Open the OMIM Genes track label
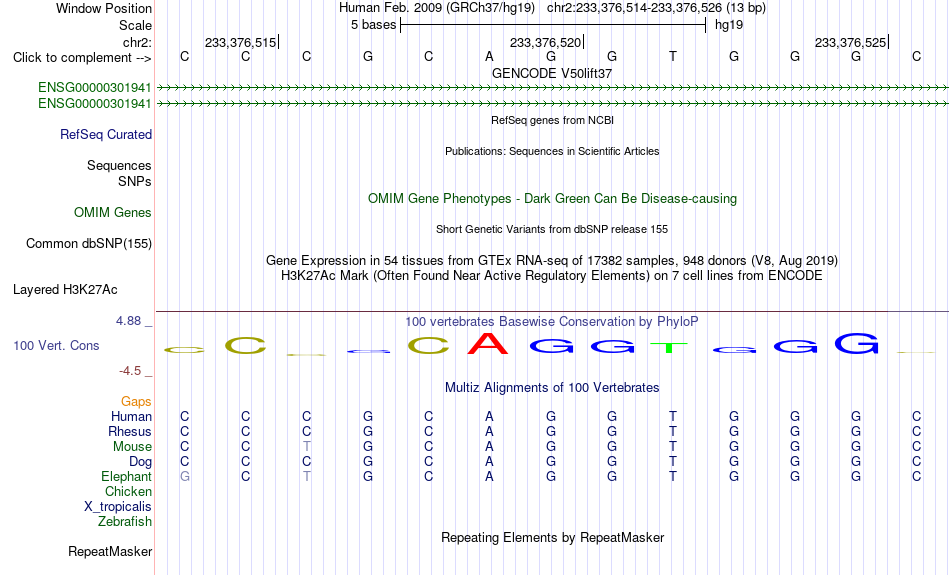The image size is (950, 575). pyautogui.click(x=112, y=213)
